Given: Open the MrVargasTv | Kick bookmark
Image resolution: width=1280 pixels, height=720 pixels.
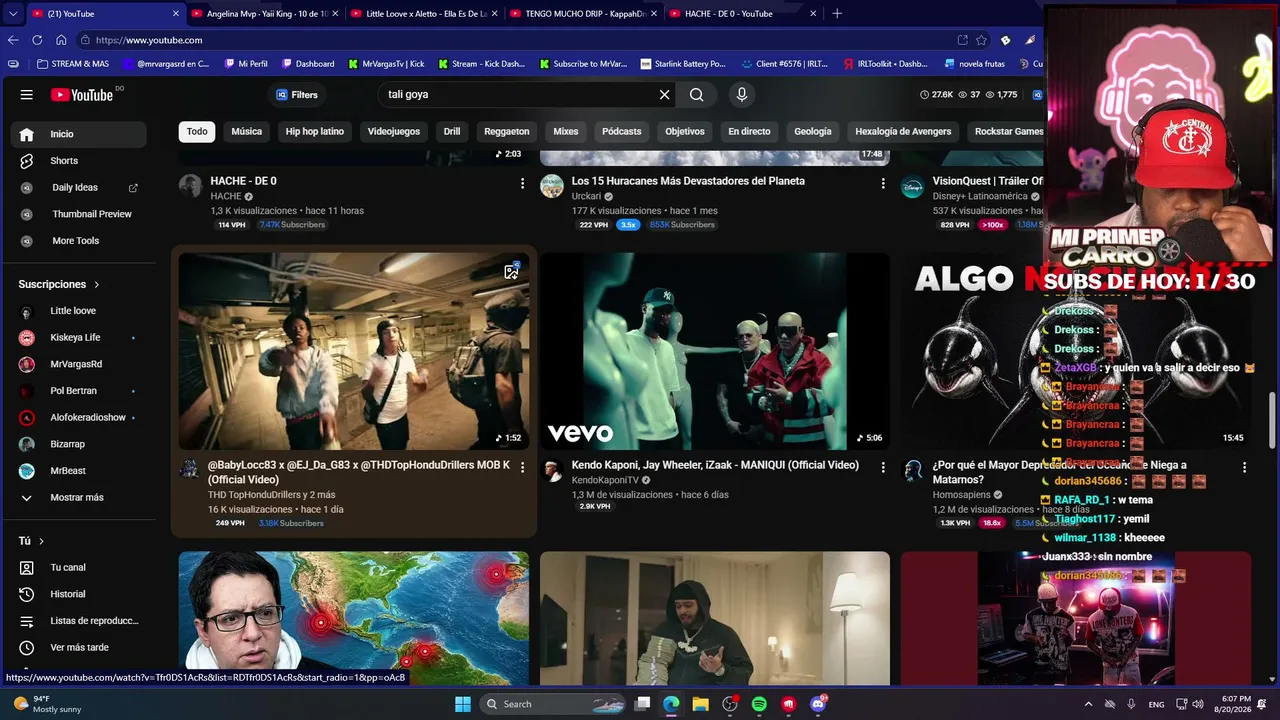Looking at the screenshot, I should 386,64.
